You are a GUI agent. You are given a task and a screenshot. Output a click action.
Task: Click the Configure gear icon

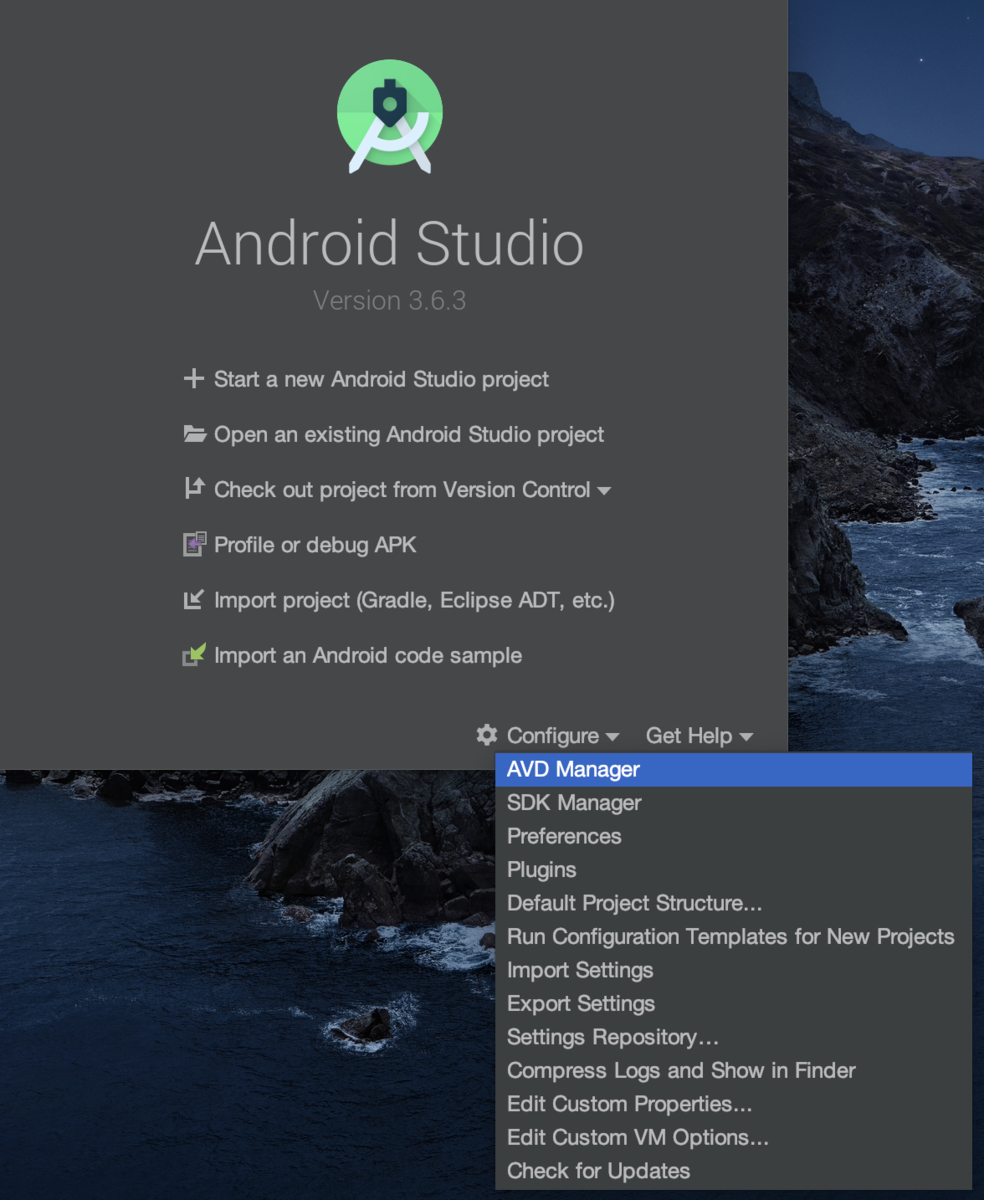pos(487,735)
